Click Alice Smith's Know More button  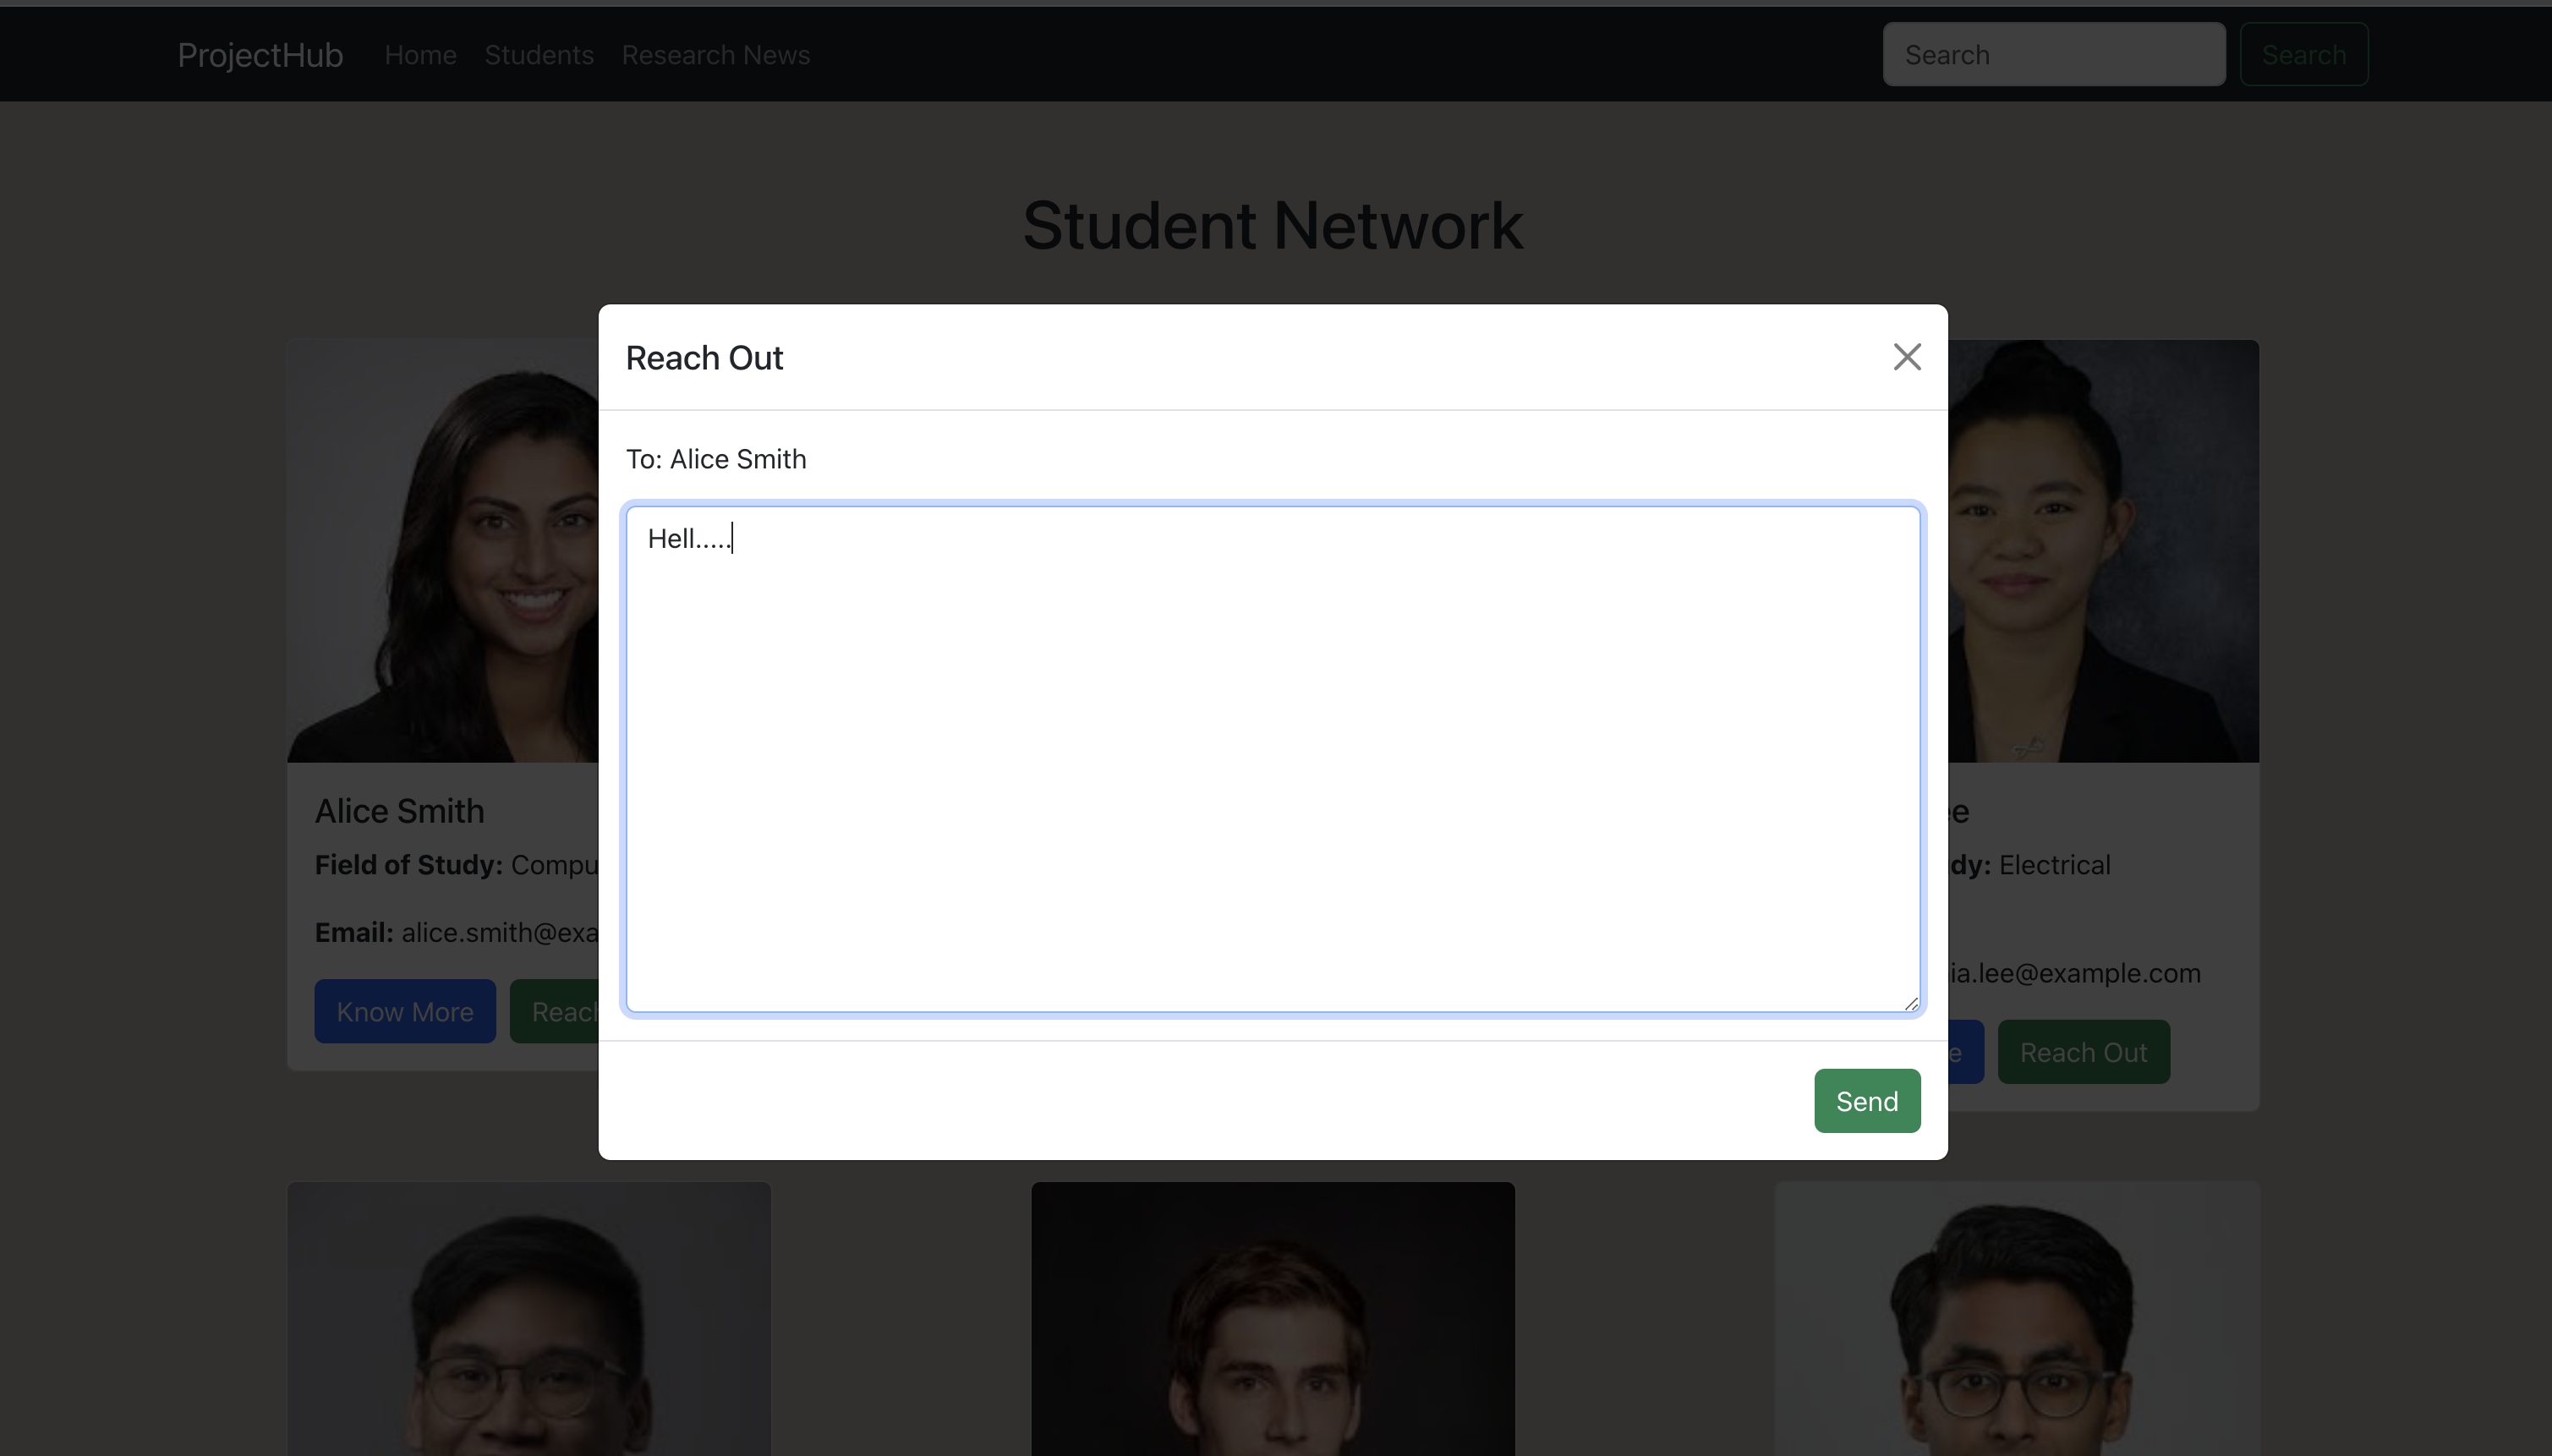405,1012
